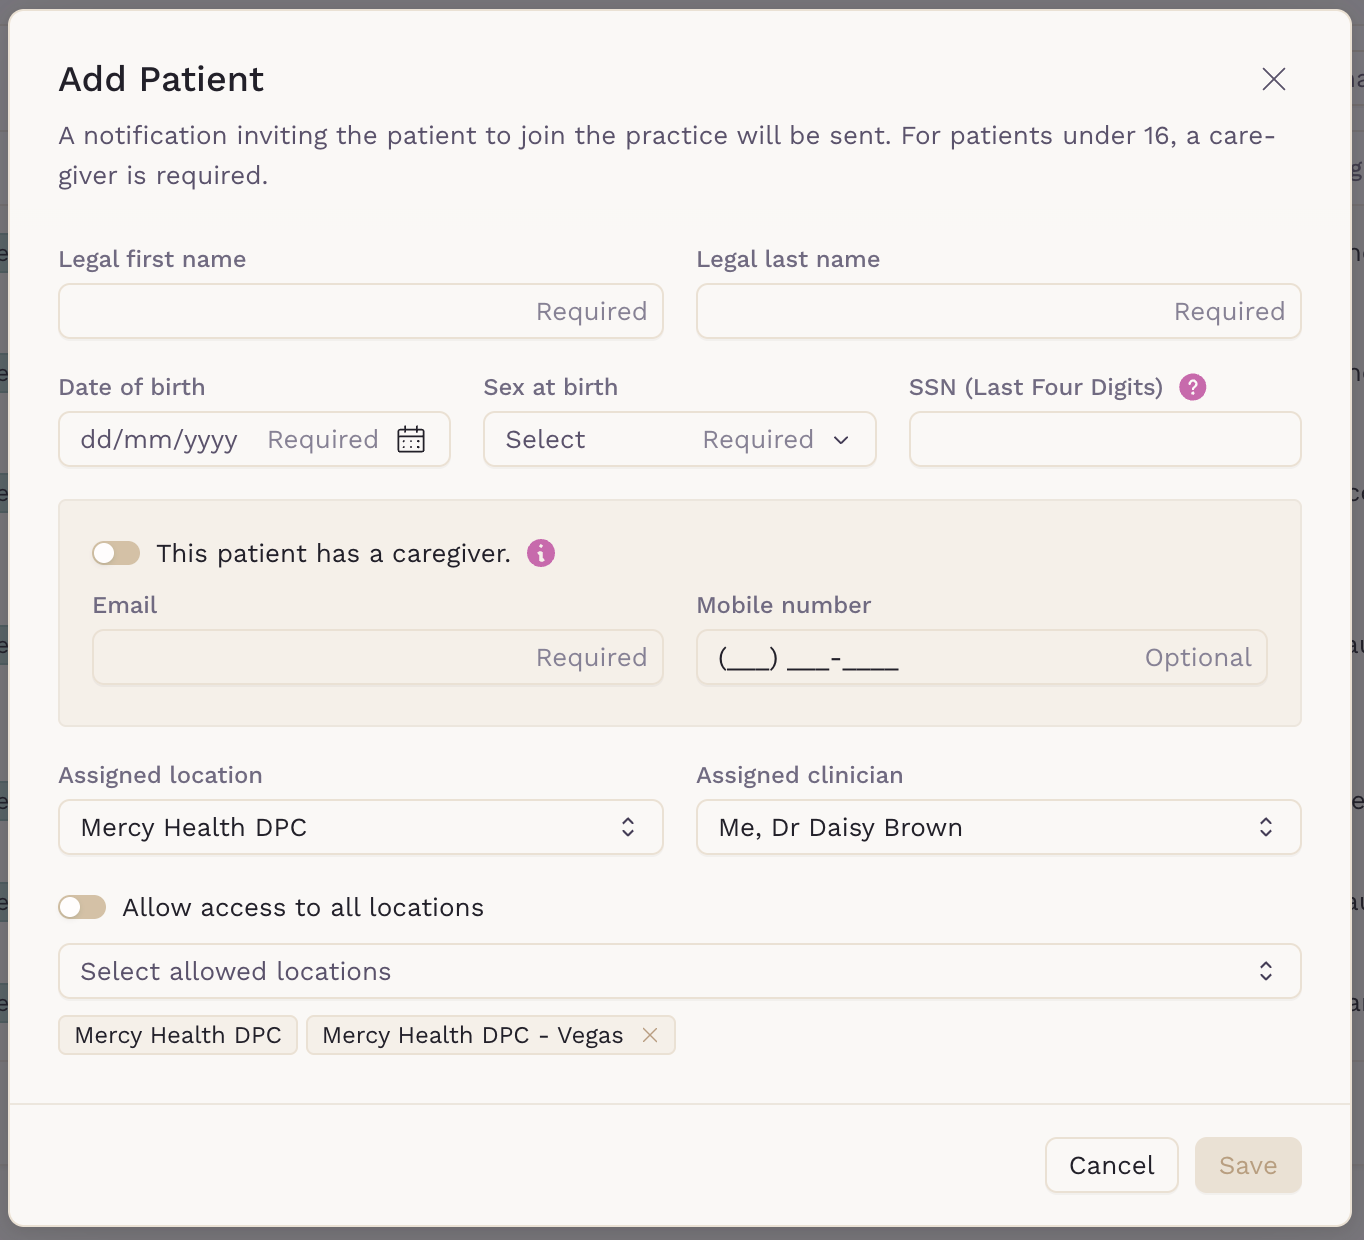The image size is (1364, 1240).
Task: Open the date of birth calendar picker
Action: [411, 439]
